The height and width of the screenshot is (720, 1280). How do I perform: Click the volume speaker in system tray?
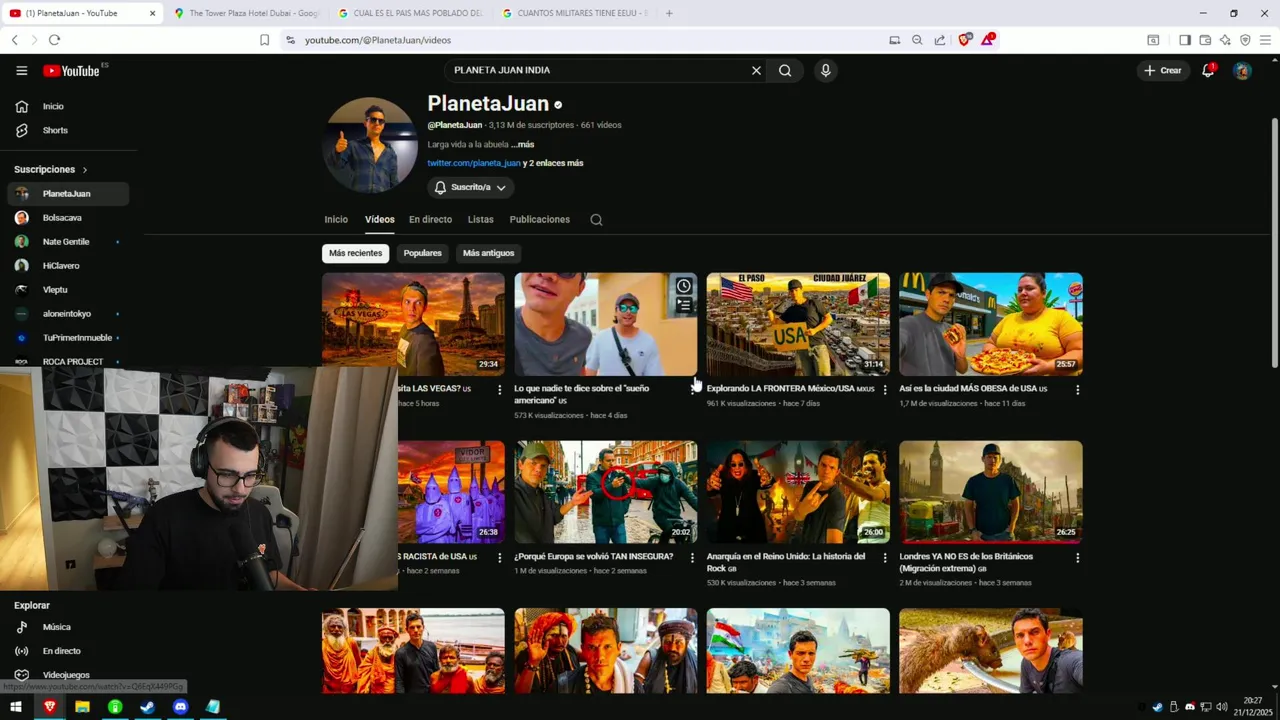tap(1222, 707)
